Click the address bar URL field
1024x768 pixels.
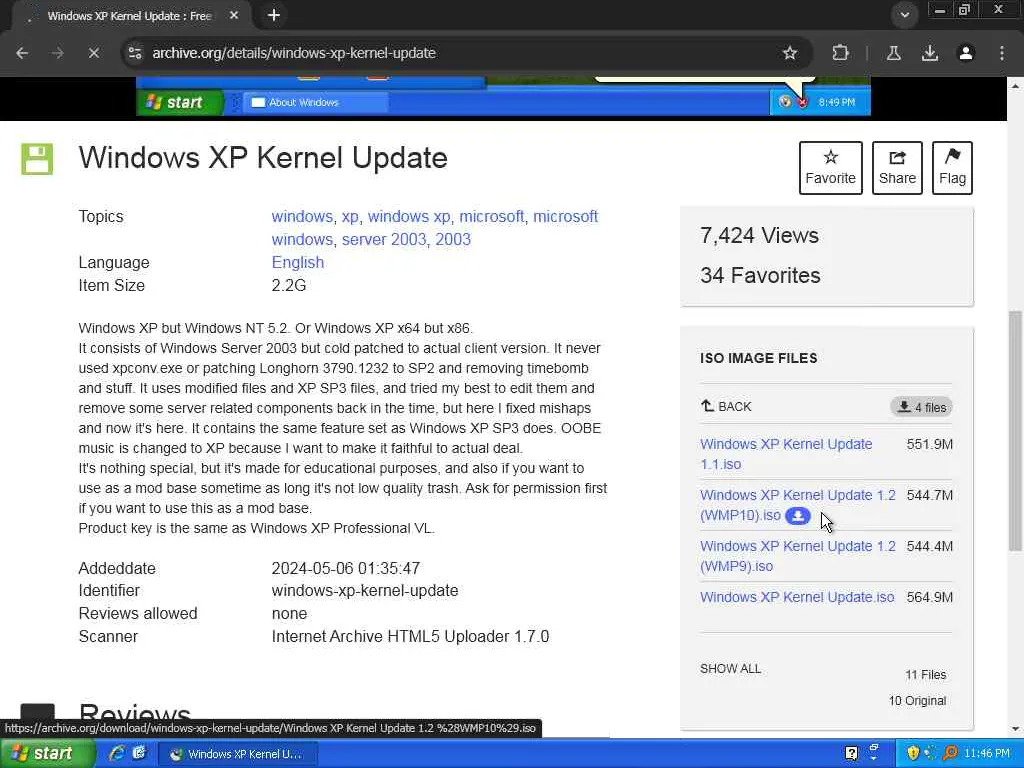pos(457,53)
